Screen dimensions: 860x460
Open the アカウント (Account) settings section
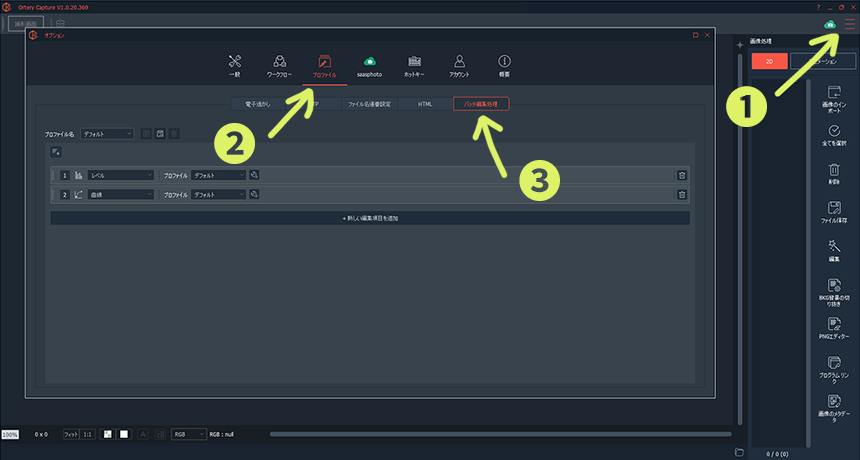[x=459, y=65]
